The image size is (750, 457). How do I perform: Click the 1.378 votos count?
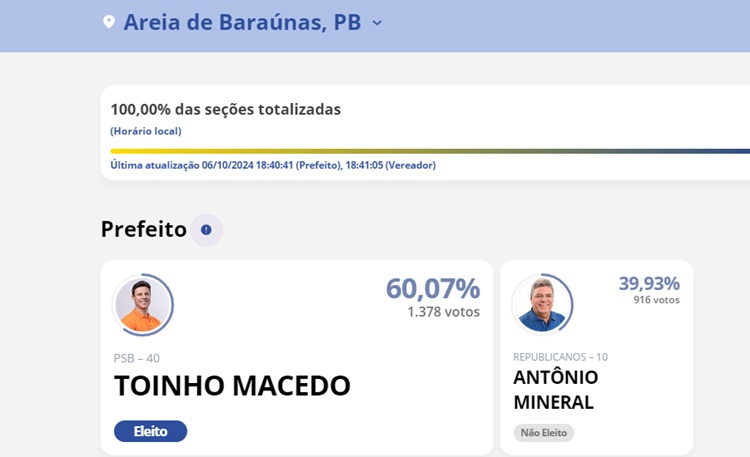[443, 312]
